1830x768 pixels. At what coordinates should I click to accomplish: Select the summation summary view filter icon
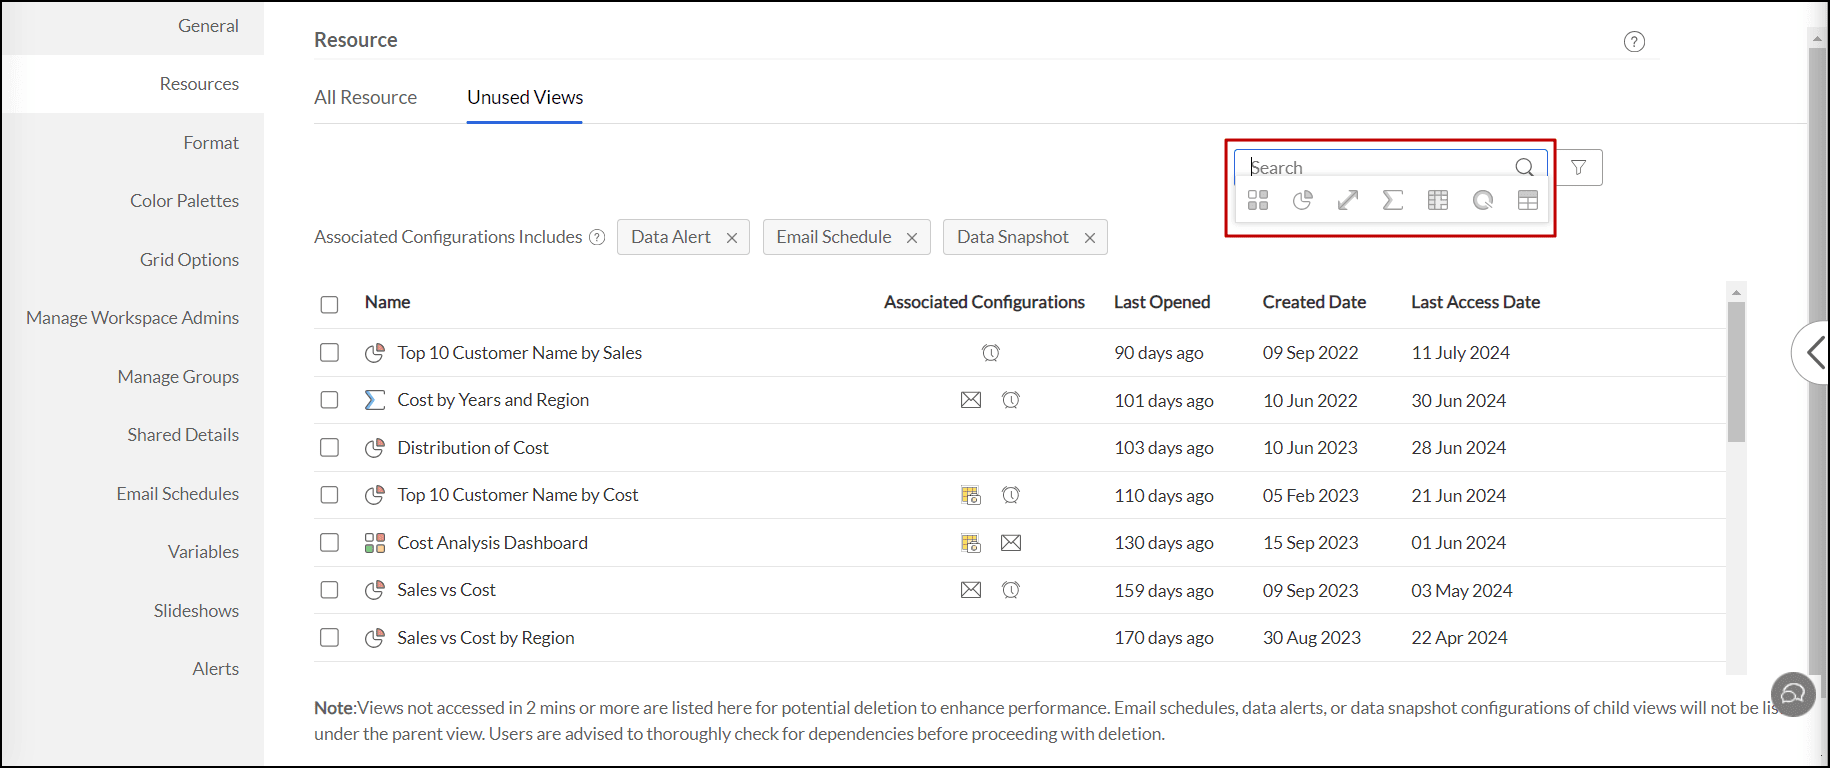(x=1392, y=201)
